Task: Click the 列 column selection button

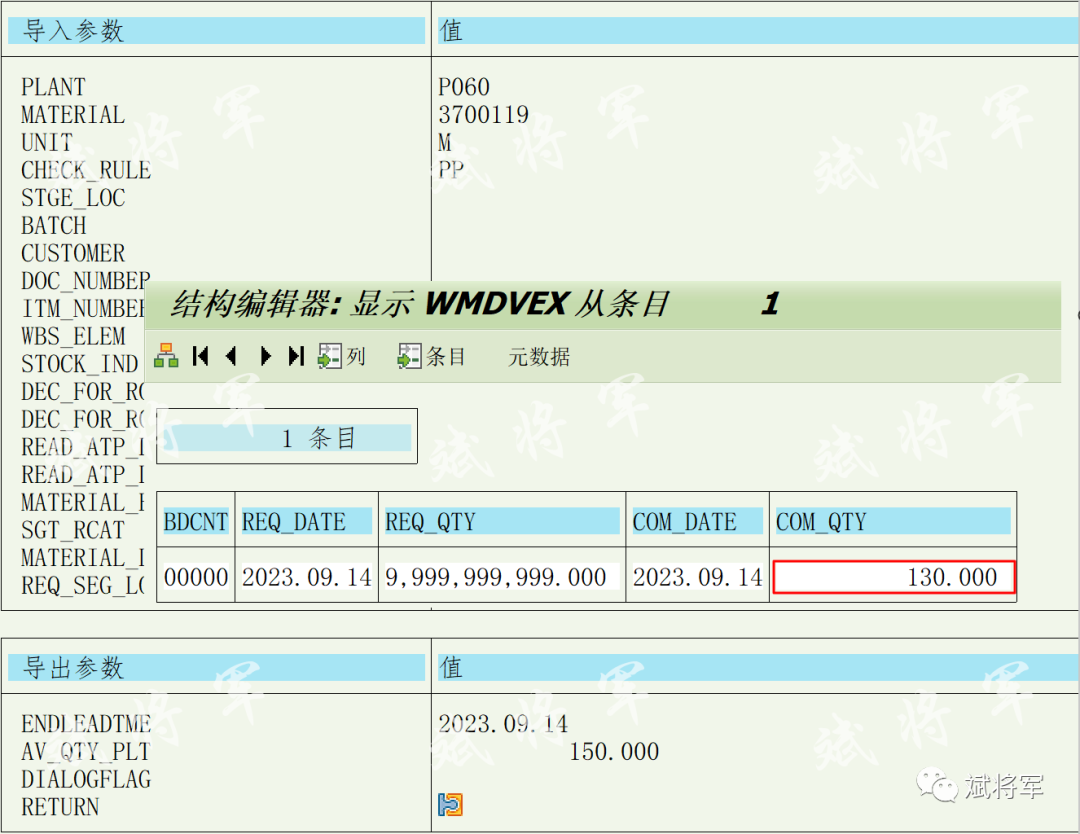Action: (341, 356)
